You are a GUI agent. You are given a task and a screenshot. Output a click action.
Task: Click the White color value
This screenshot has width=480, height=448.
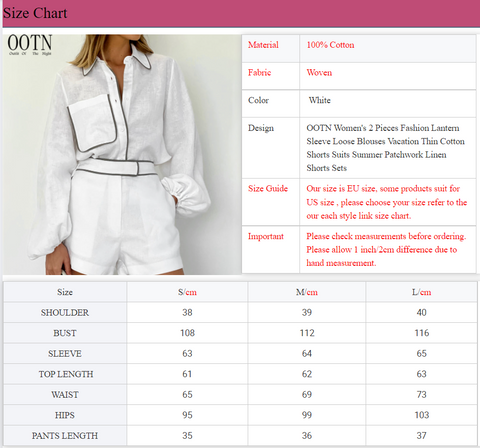(x=319, y=100)
